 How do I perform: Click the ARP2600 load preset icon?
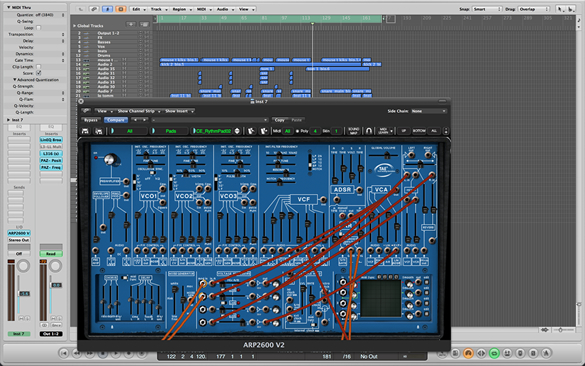click(85, 131)
